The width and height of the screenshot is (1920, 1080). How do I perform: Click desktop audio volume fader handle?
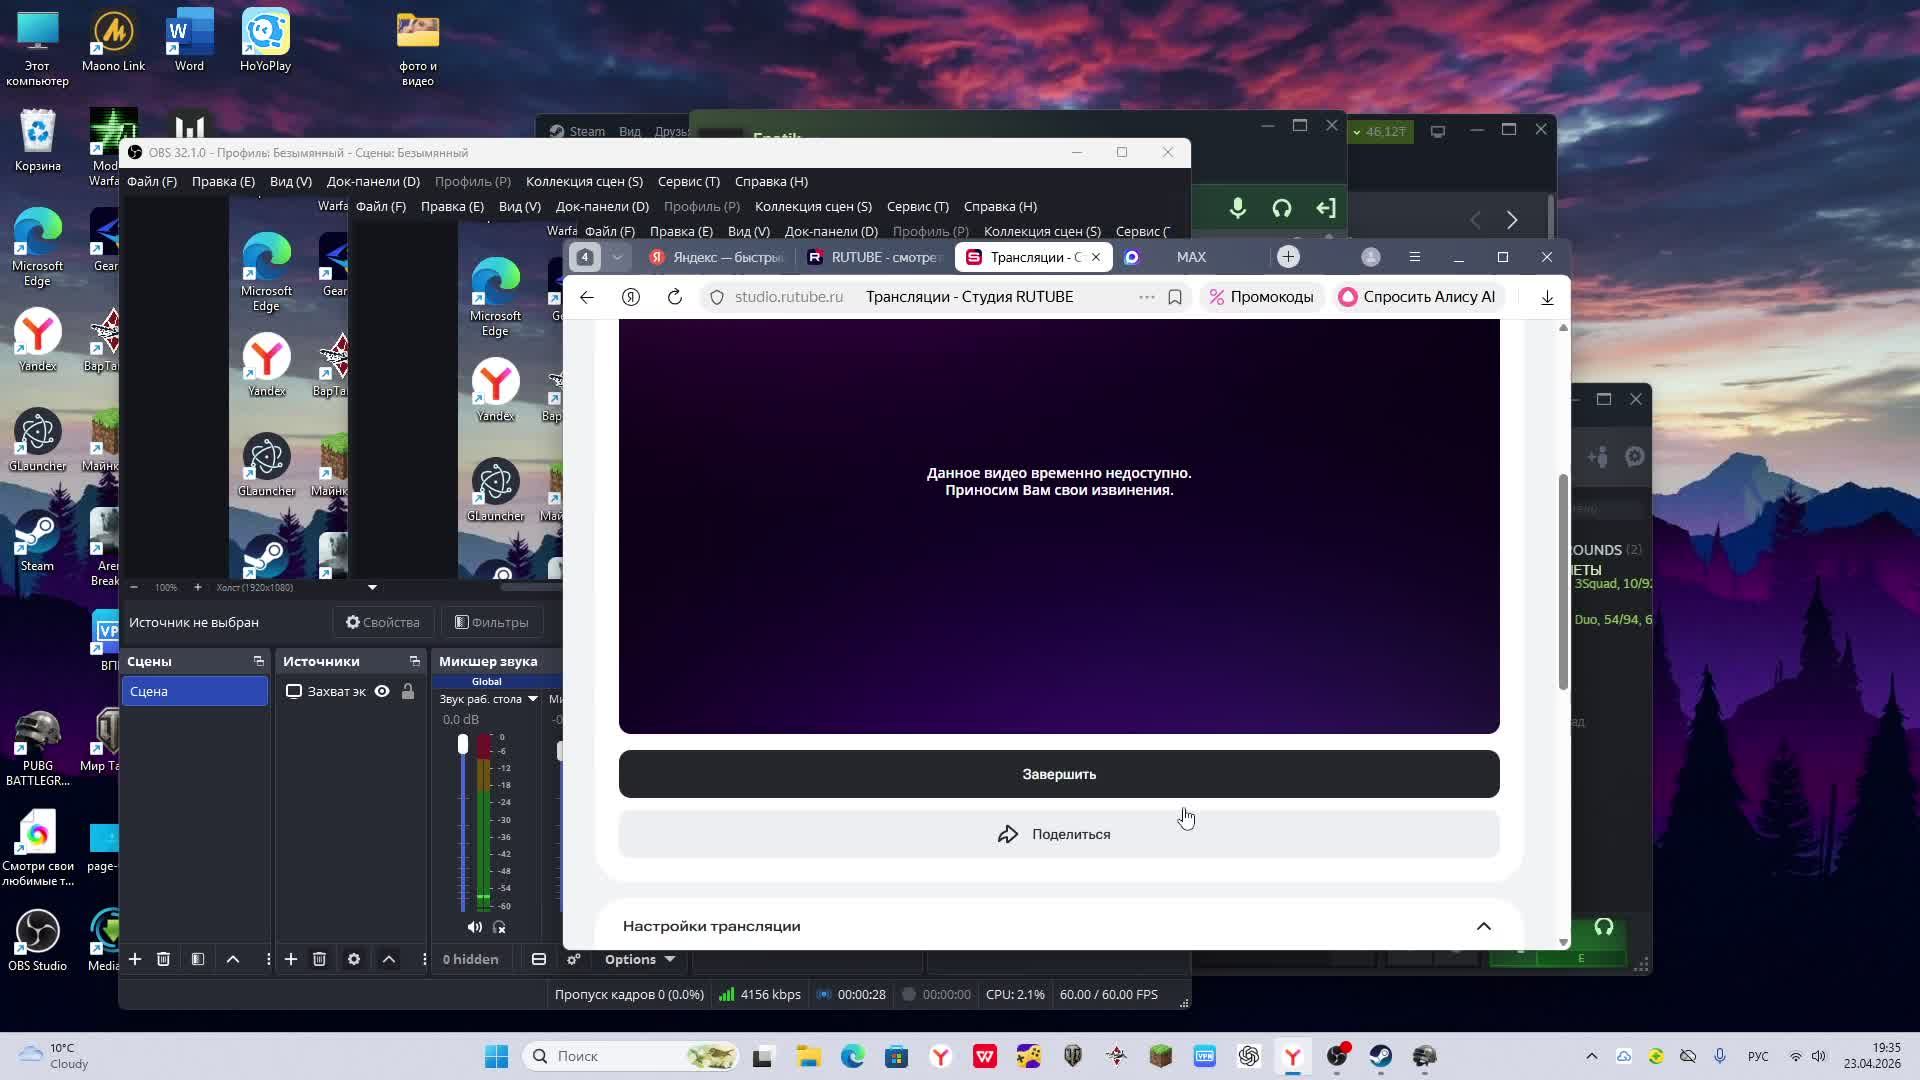pos(463,744)
